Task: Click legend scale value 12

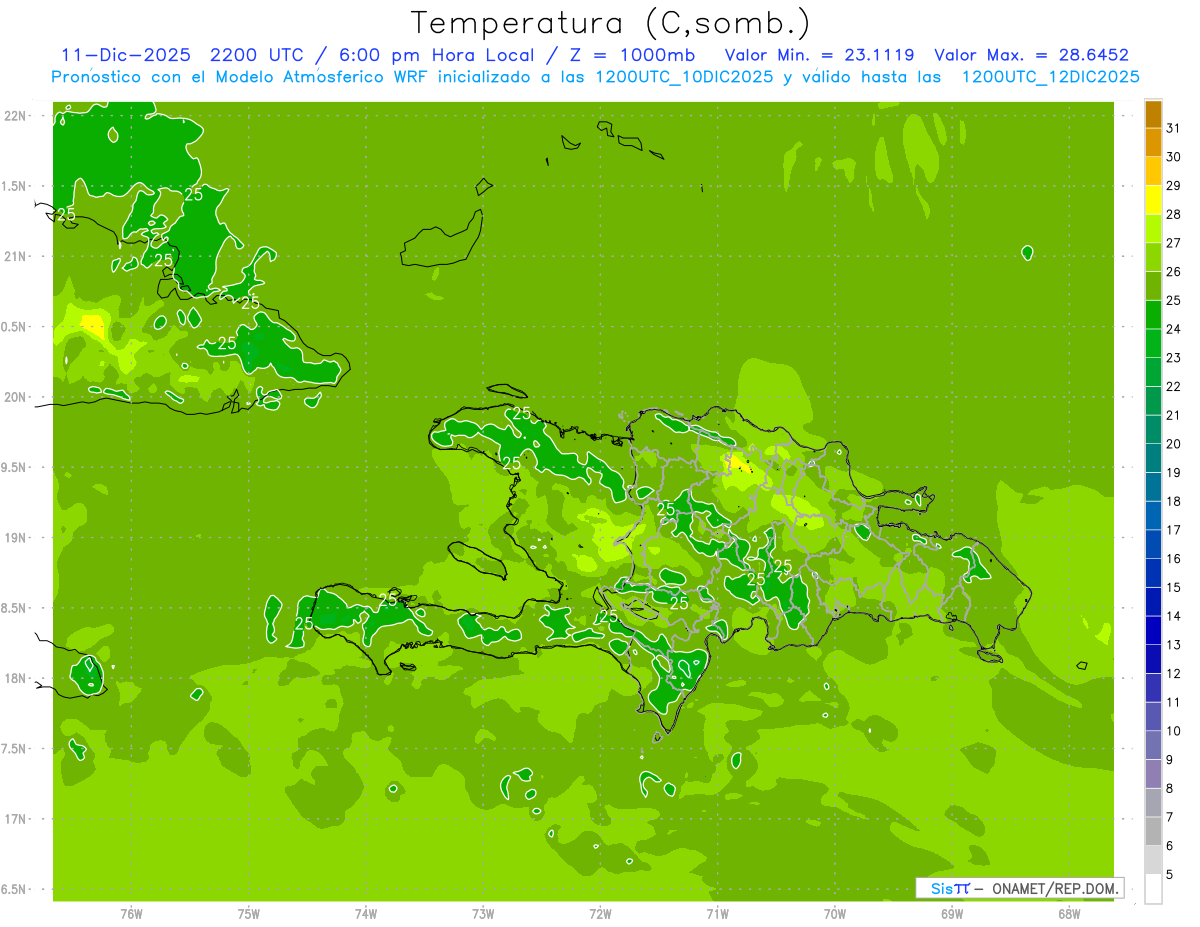Action: tap(1173, 674)
